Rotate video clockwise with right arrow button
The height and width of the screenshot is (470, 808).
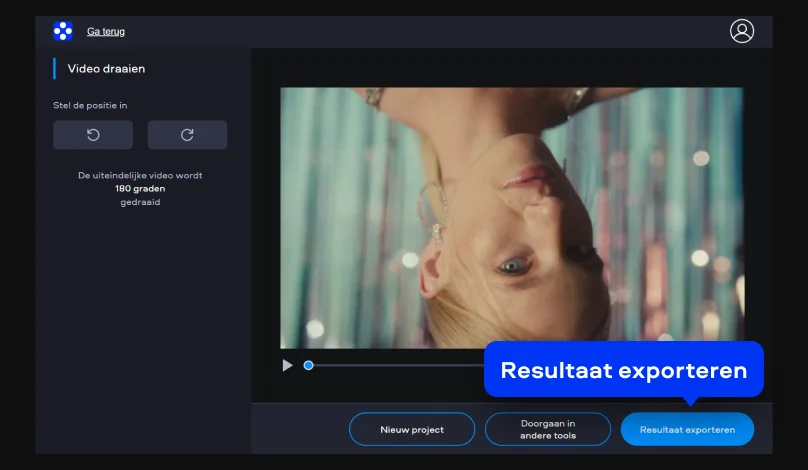tap(187, 135)
